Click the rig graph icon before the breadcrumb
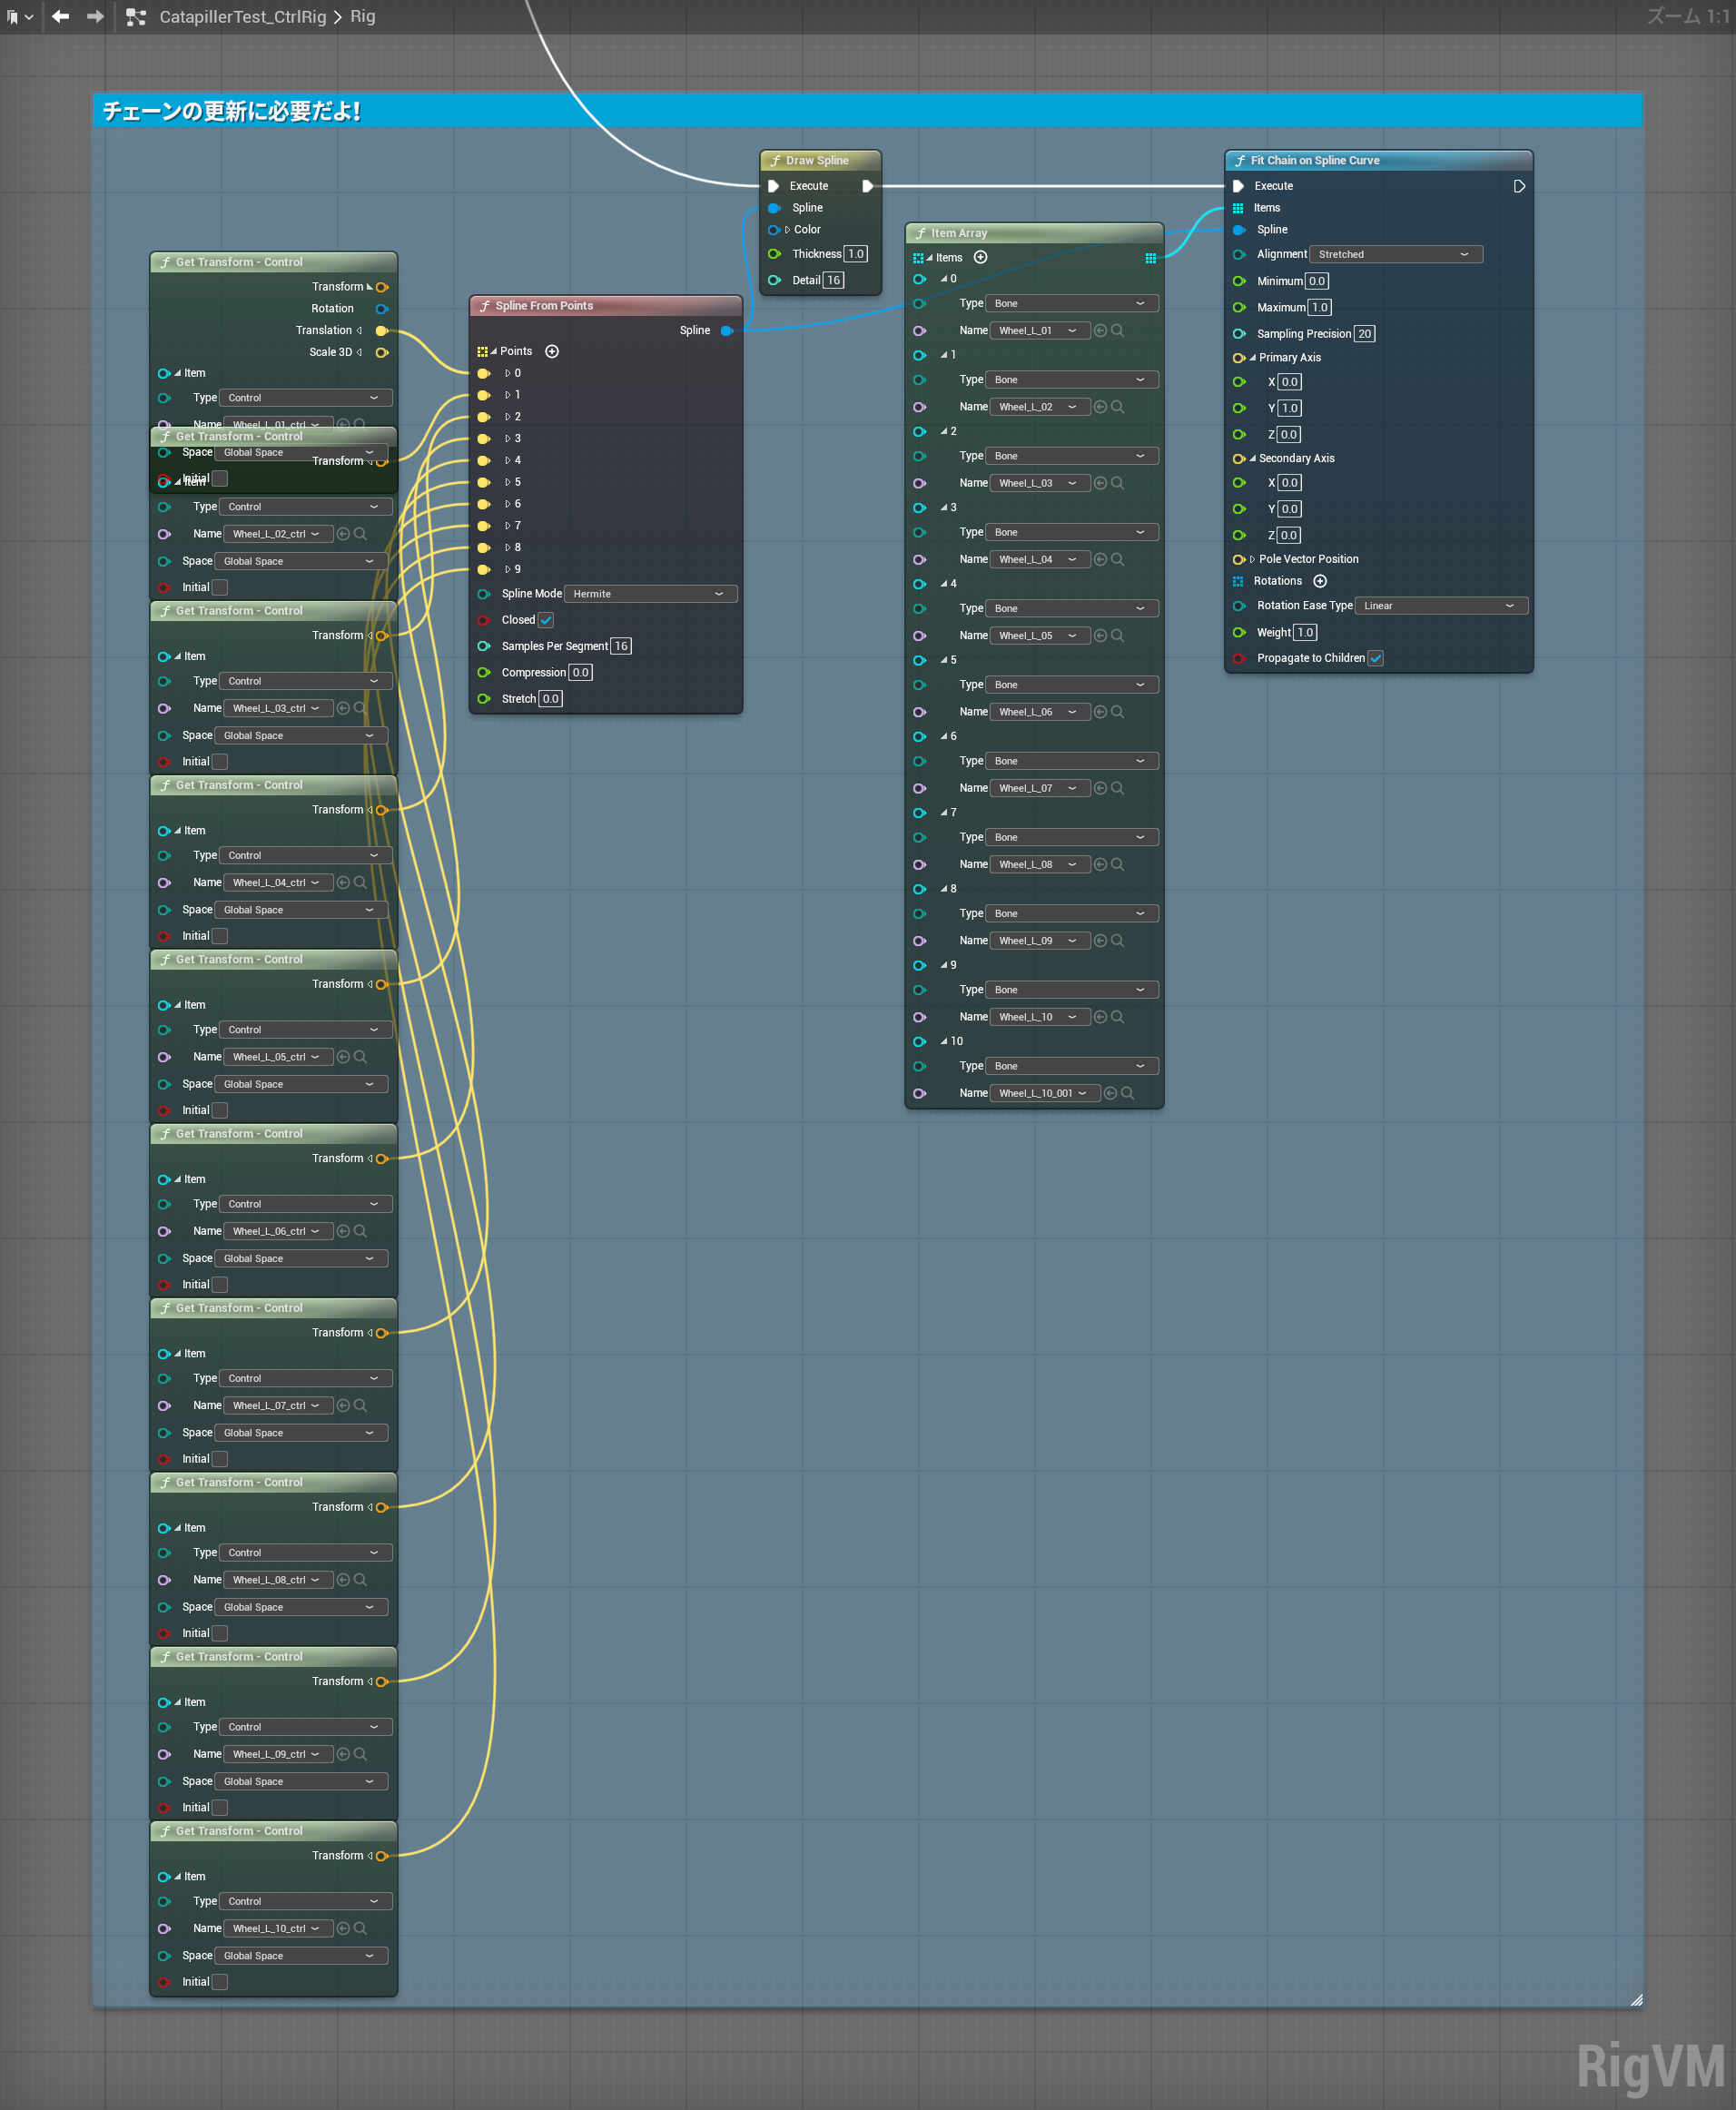Image resolution: width=1736 pixels, height=2110 pixels. click(137, 16)
